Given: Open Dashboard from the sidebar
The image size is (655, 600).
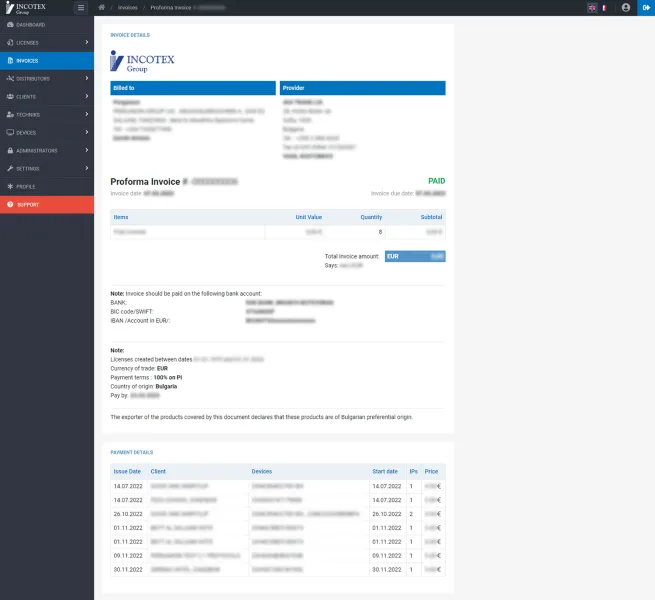Looking at the screenshot, I should (47, 25).
